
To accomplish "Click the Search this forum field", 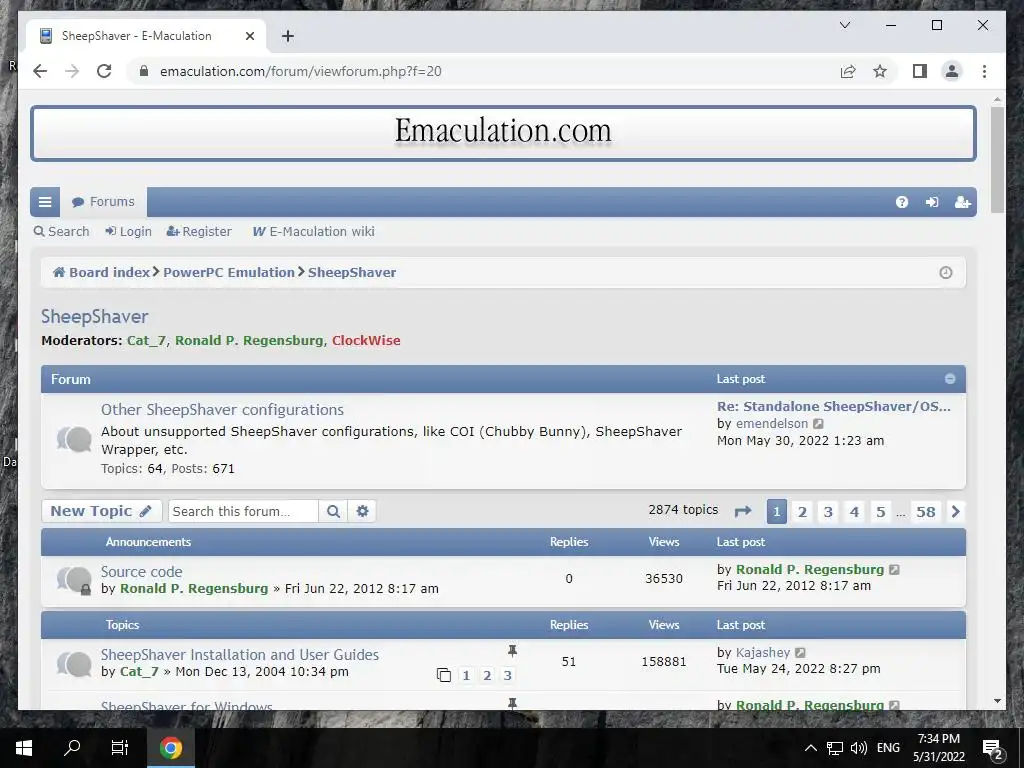I will (243, 511).
